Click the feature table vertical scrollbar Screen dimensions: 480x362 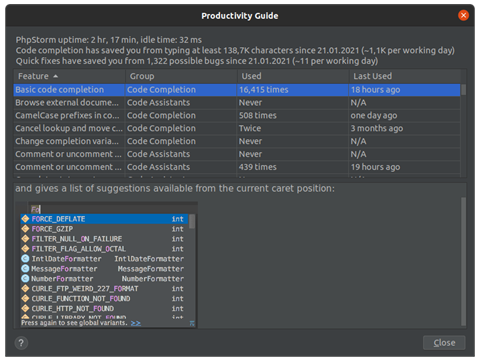(463, 130)
